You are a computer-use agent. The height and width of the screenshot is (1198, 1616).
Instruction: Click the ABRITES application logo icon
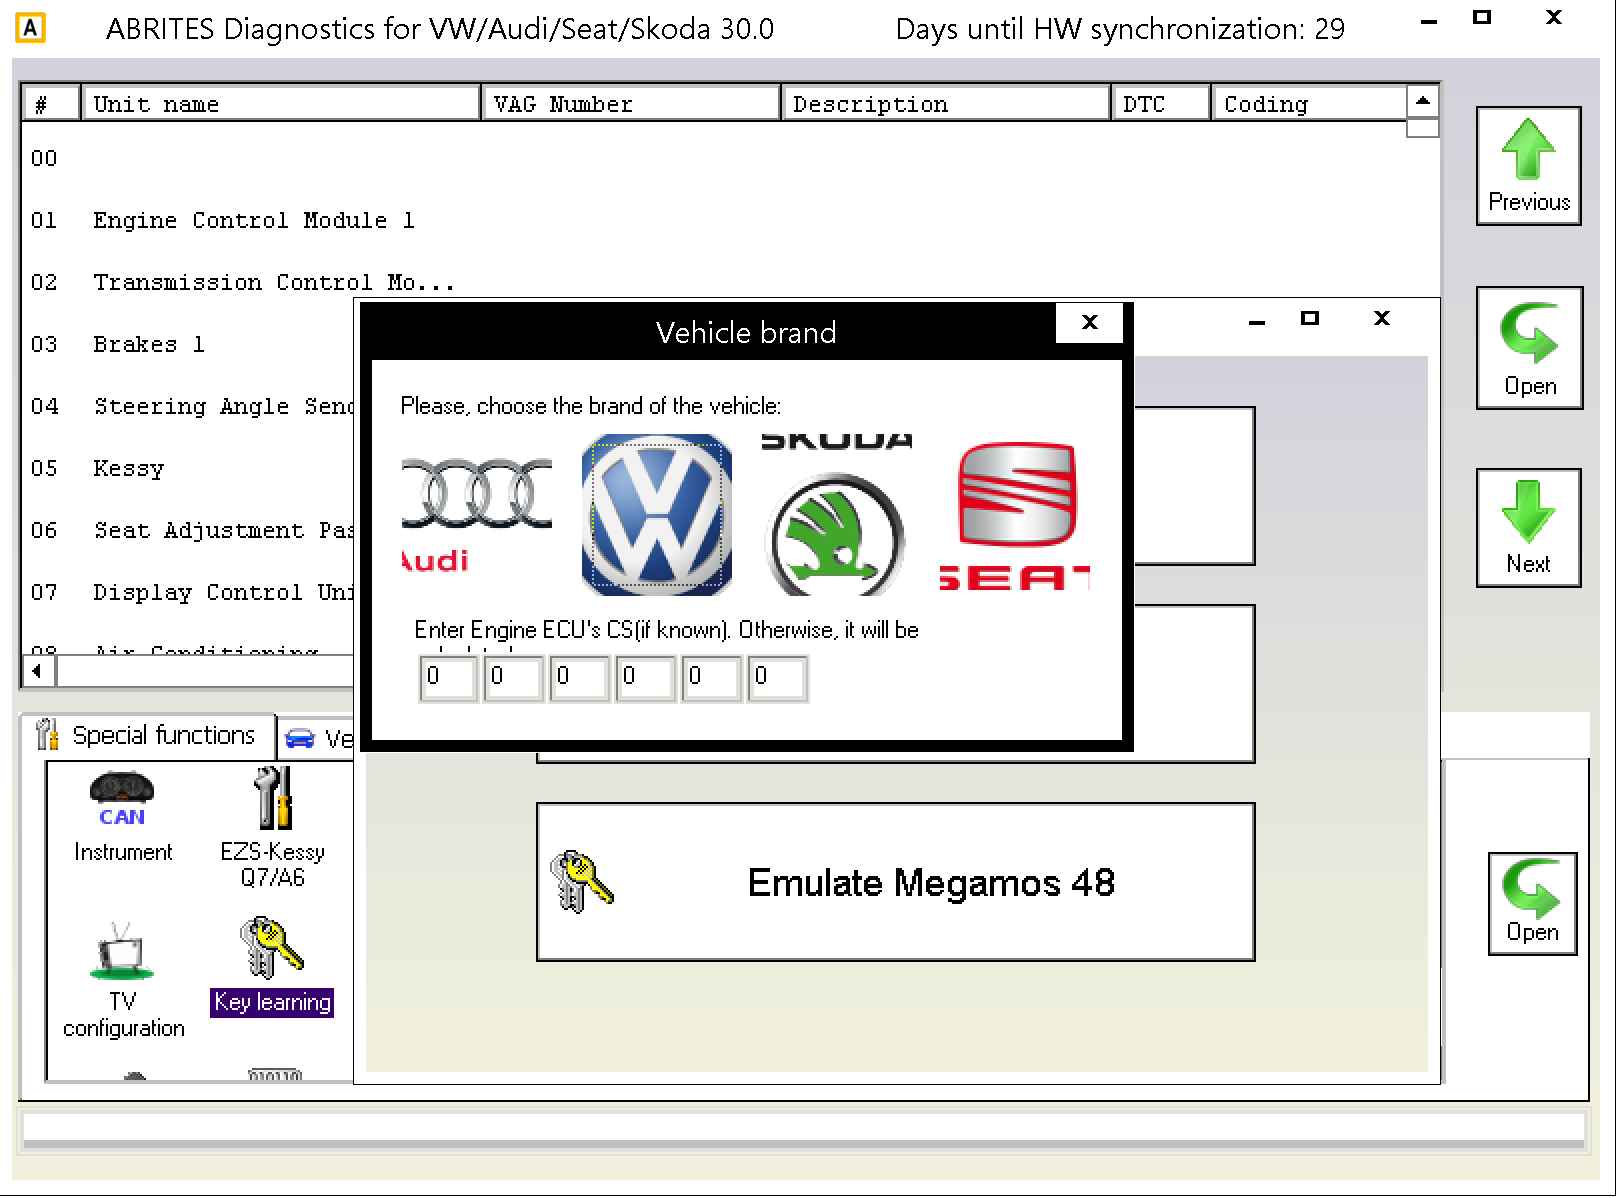click(31, 28)
